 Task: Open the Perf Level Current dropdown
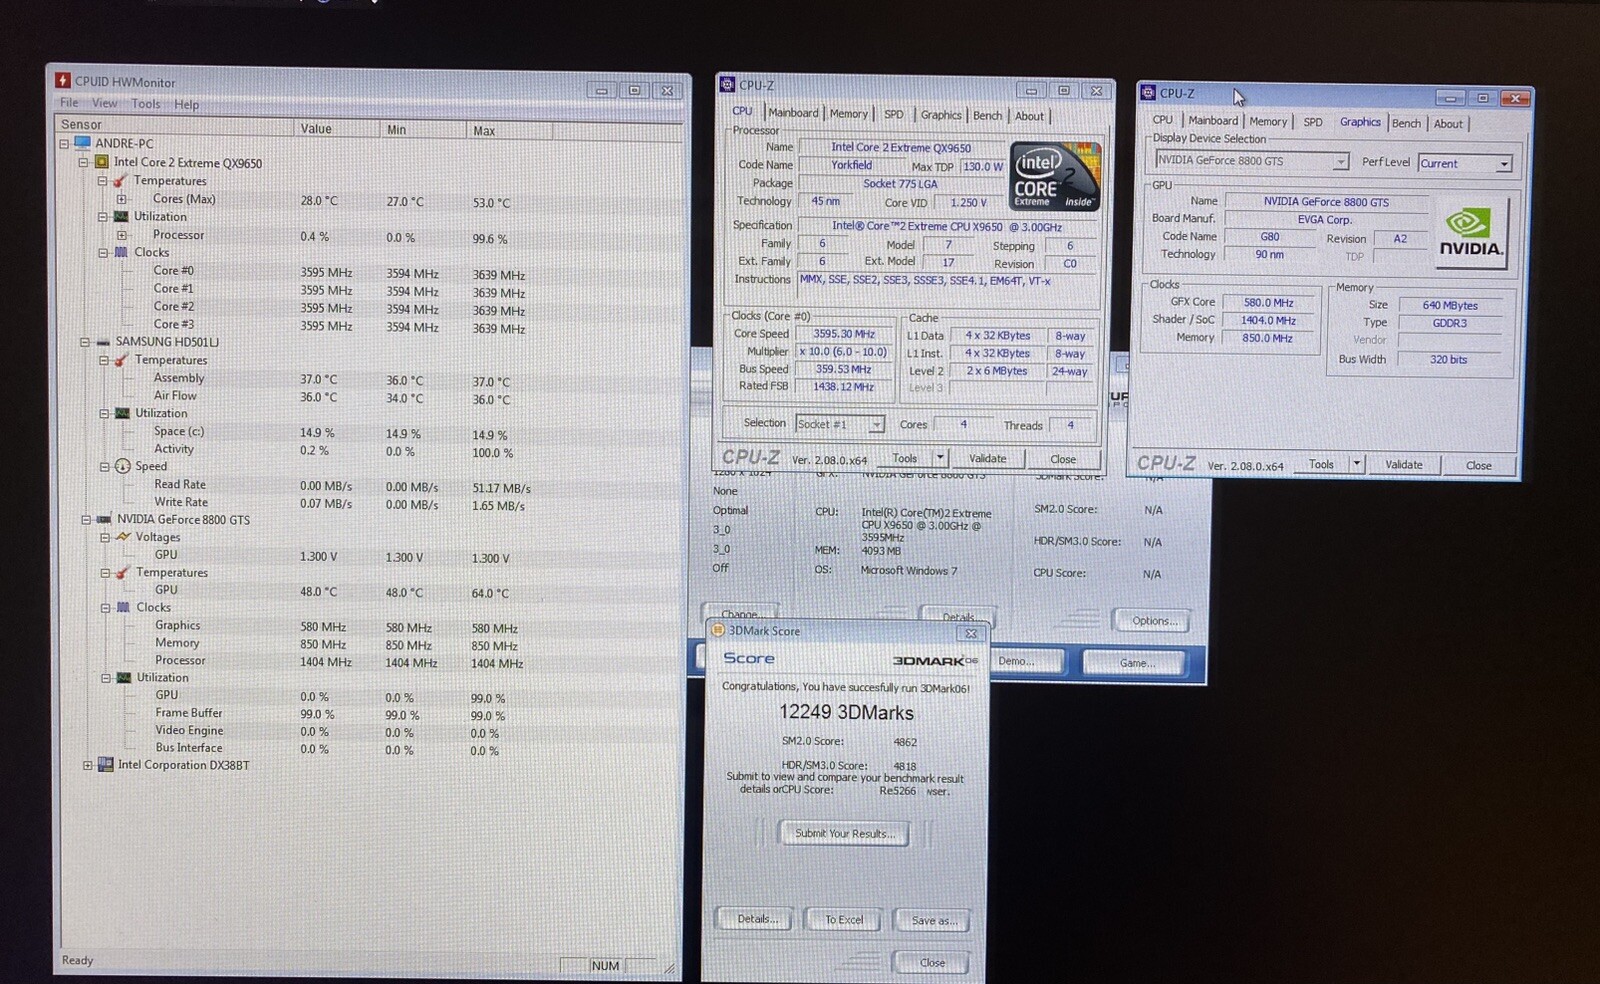pos(1503,164)
